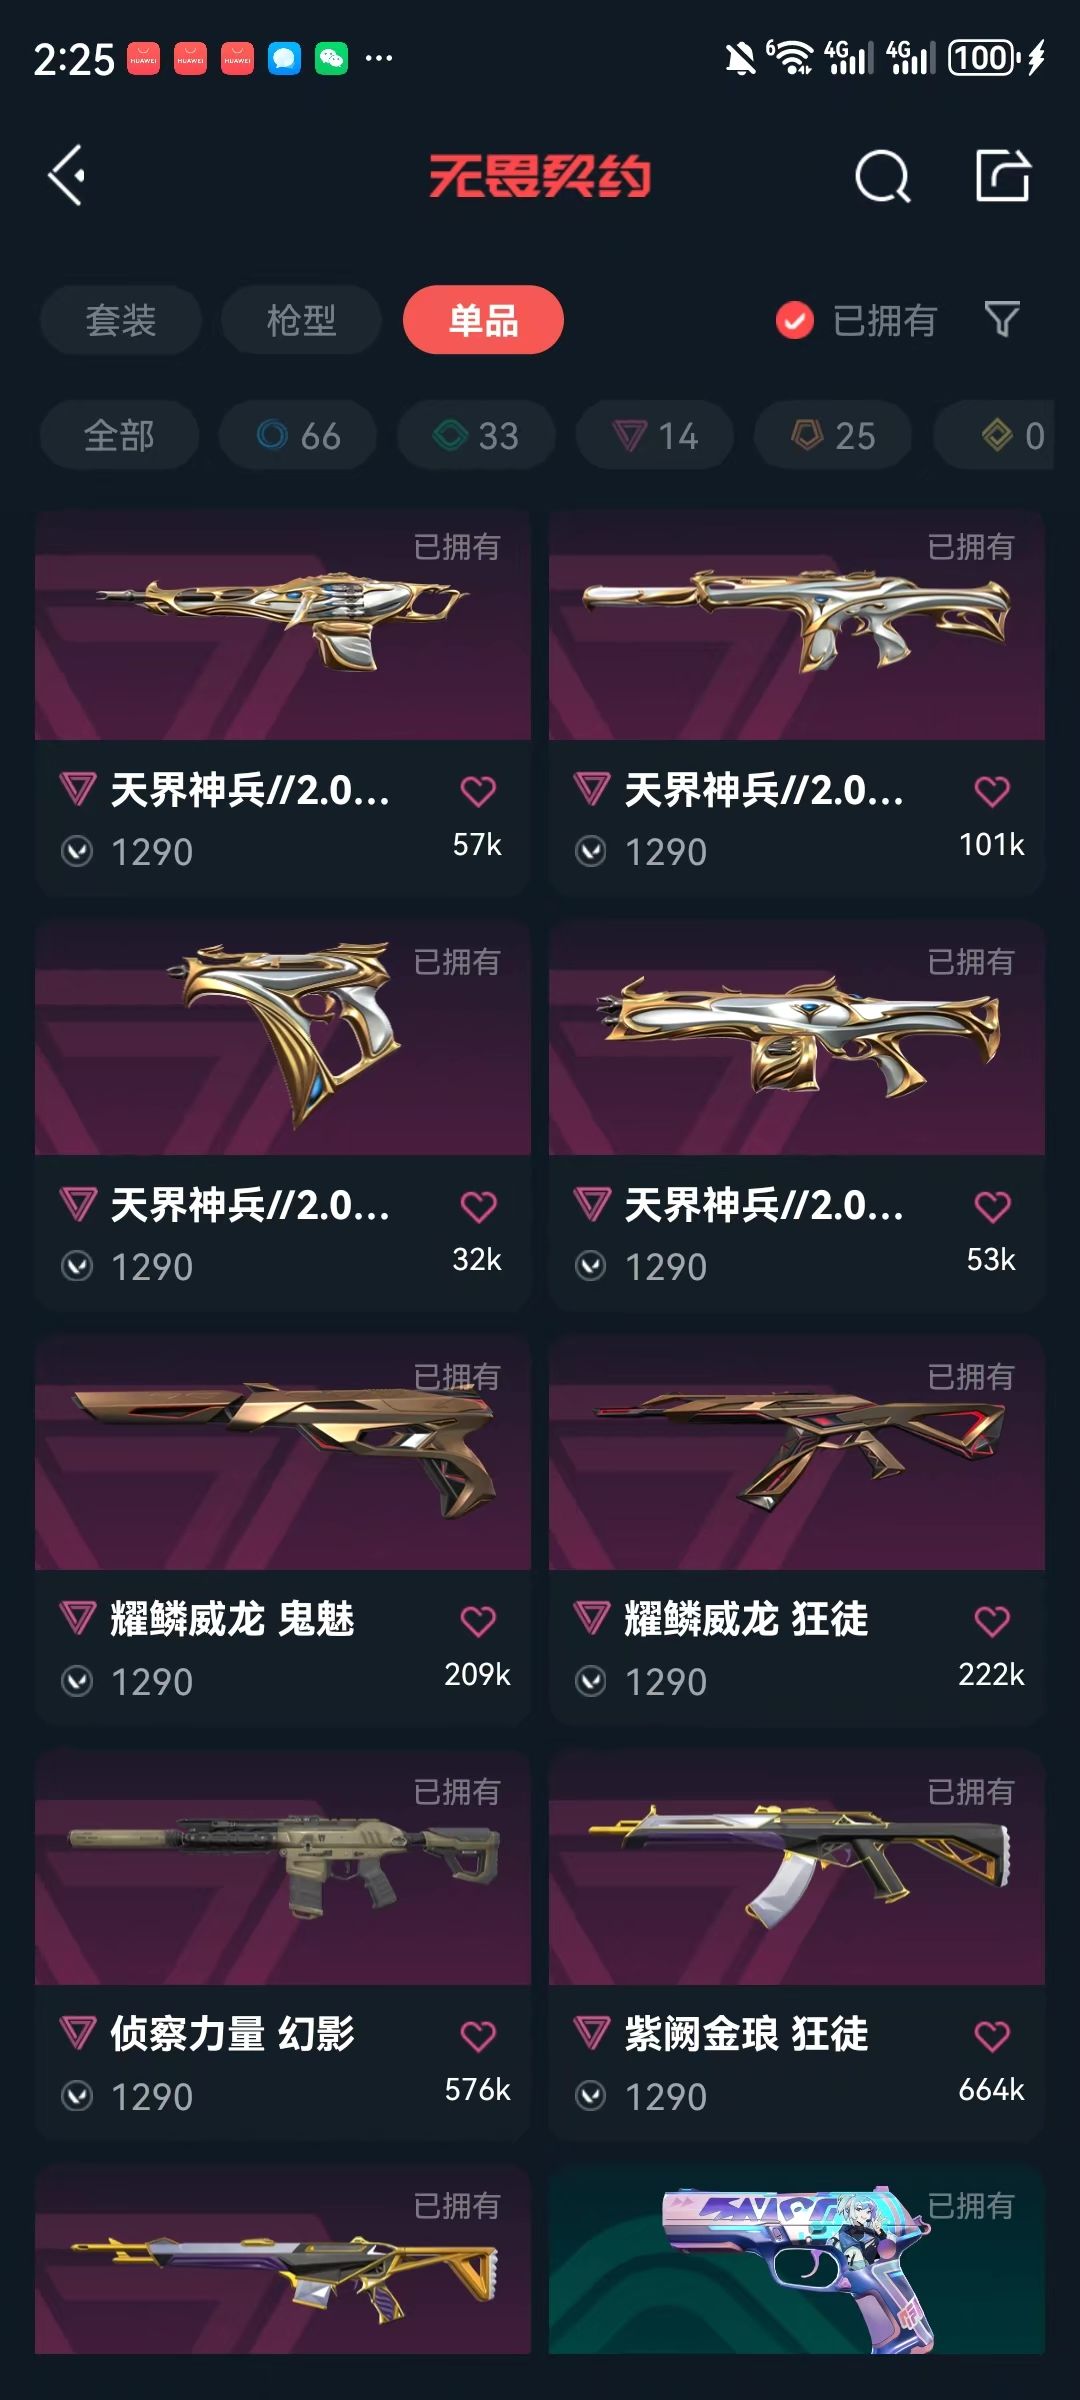
Task: Tap the back arrow icon
Action: coord(67,176)
